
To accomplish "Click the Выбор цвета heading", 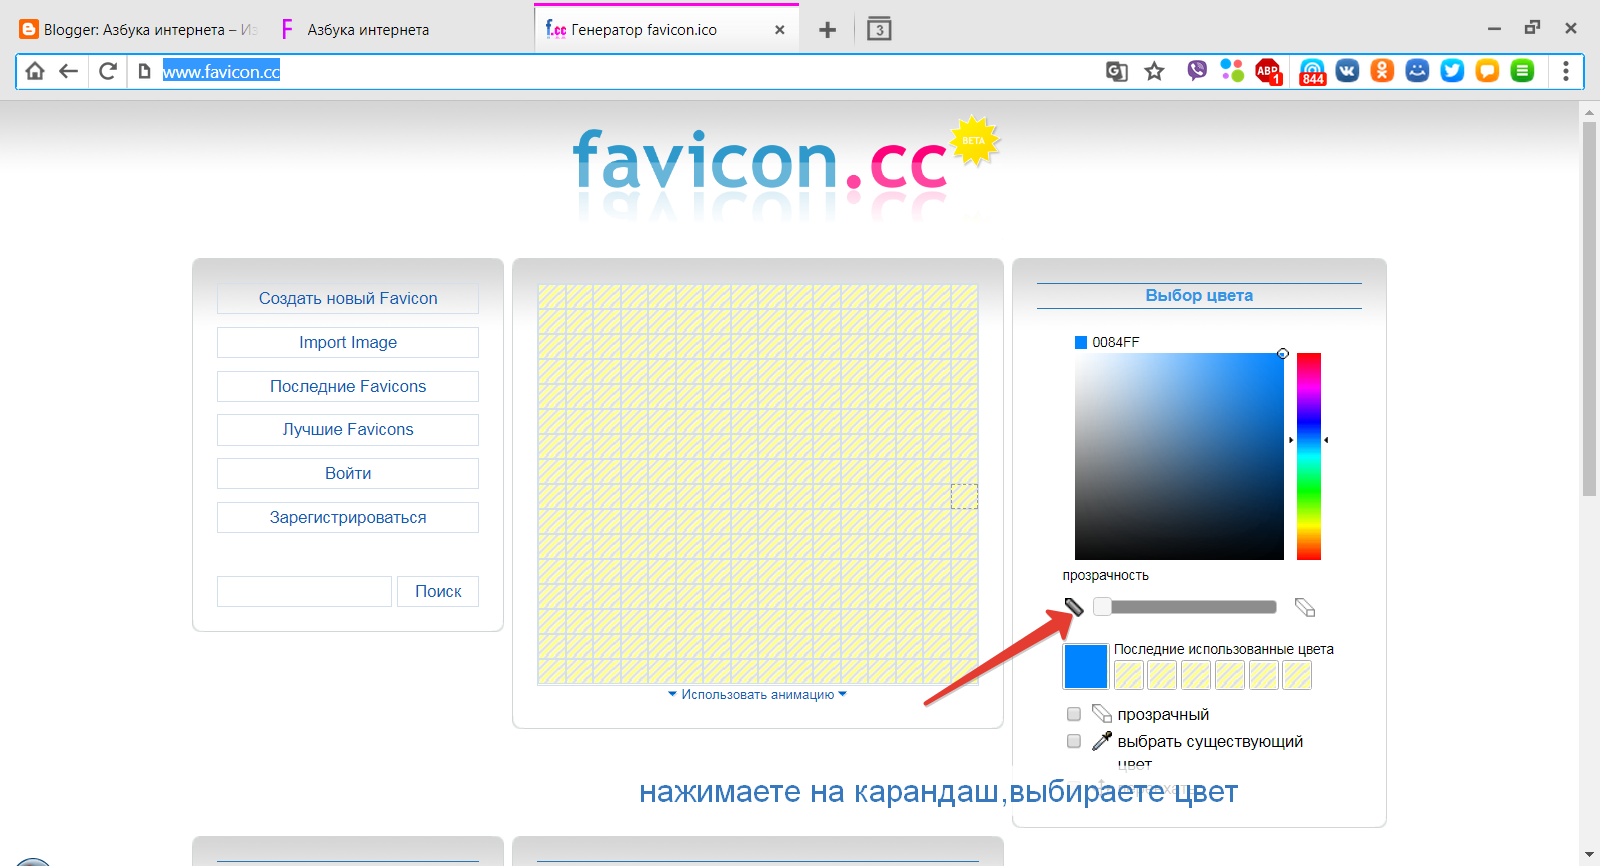I will (x=1199, y=295).
